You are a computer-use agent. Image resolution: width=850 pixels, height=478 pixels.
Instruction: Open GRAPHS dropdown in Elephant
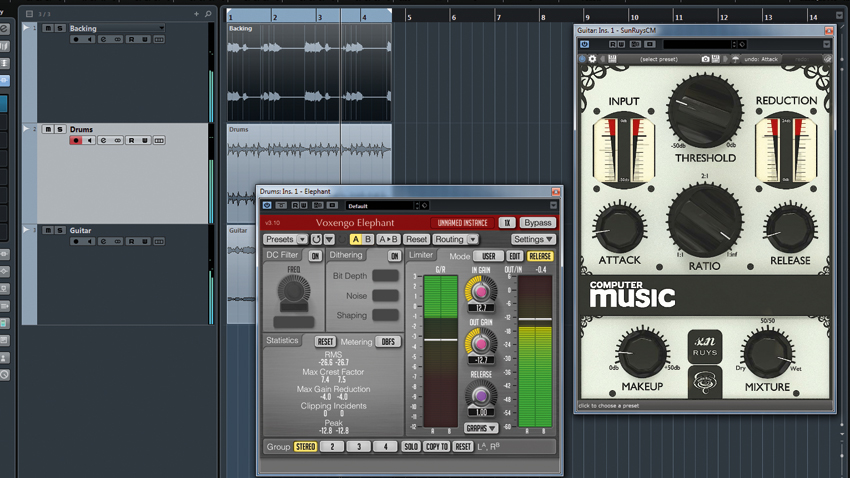(x=480, y=428)
